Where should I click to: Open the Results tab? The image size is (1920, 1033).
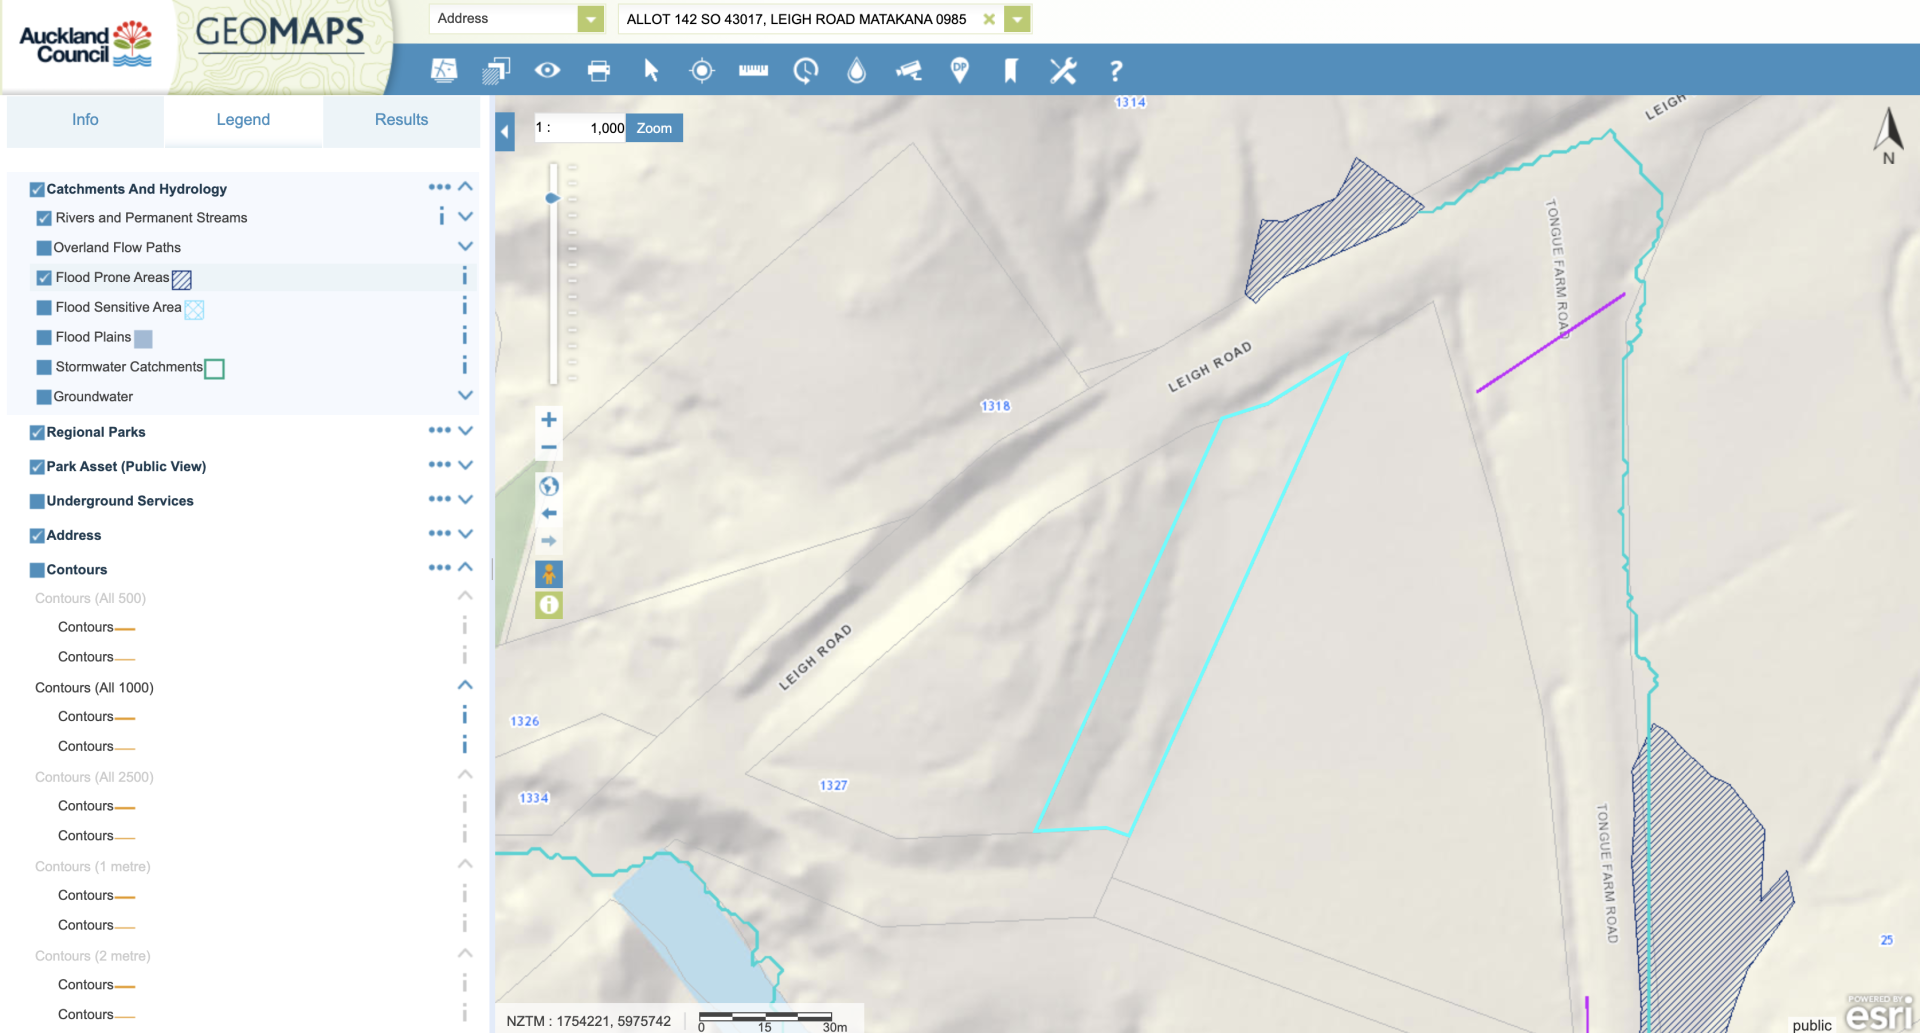[401, 120]
